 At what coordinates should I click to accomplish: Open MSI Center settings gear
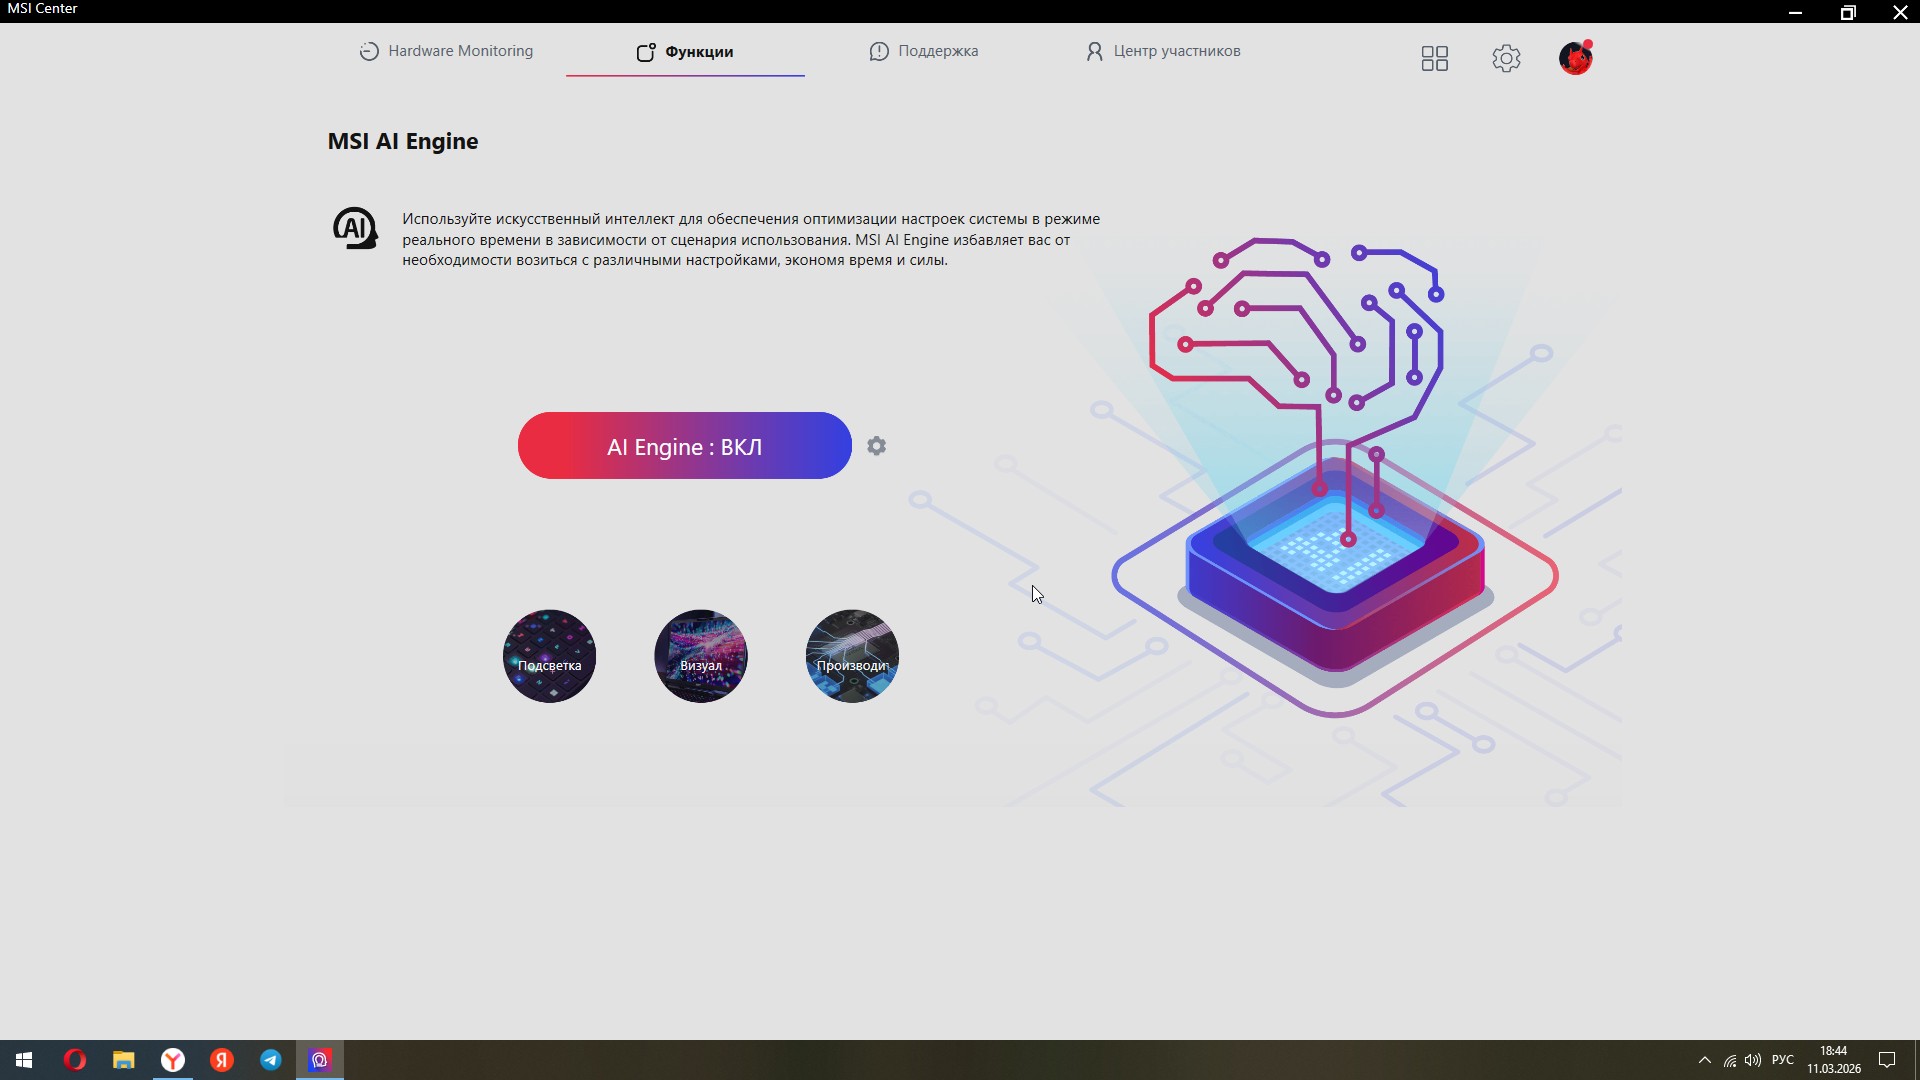[x=1507, y=58]
